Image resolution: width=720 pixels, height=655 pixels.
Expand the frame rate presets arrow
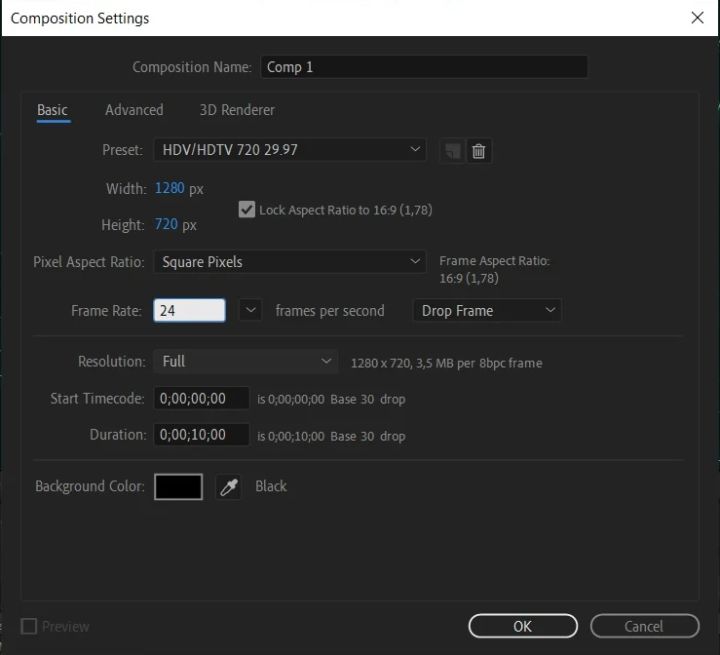tap(253, 311)
